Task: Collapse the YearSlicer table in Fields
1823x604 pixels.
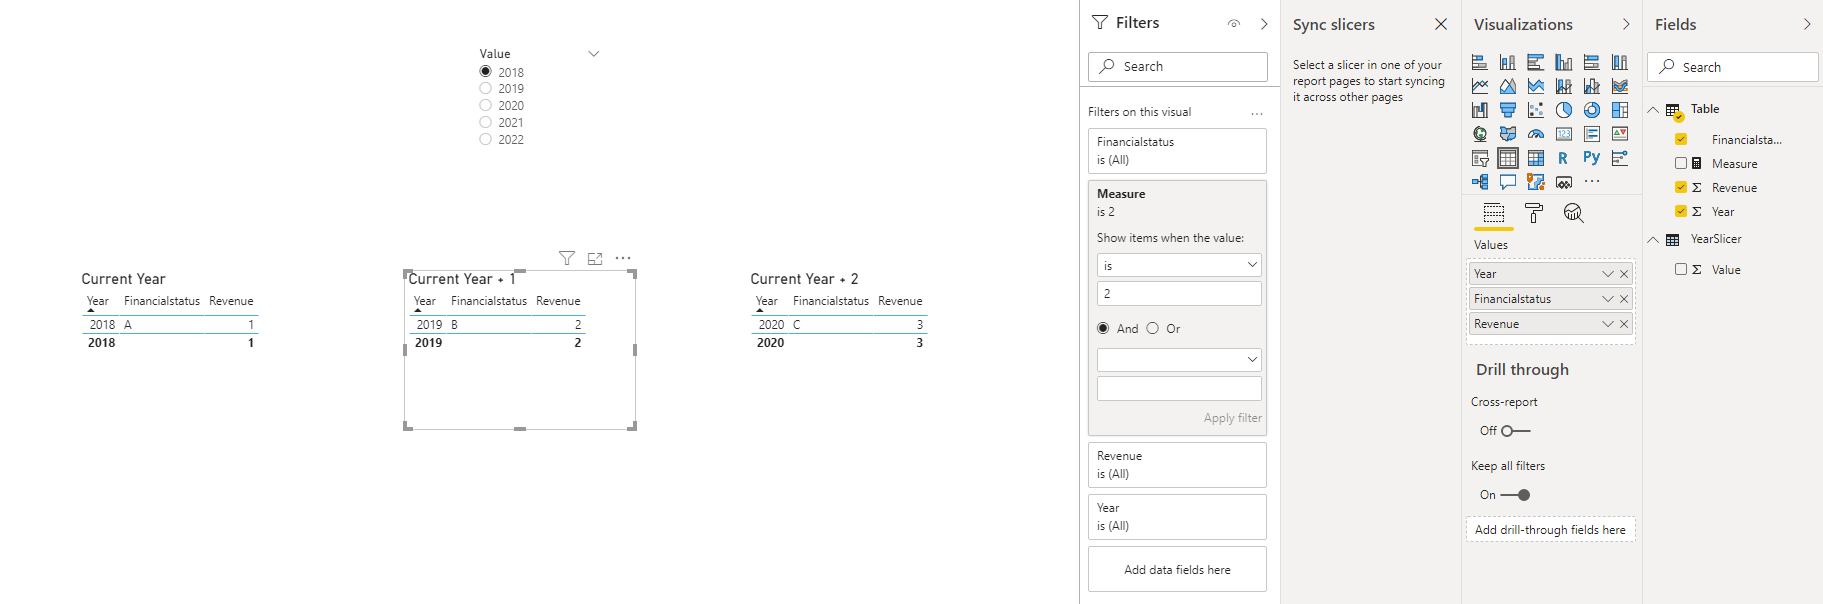Action: point(1653,240)
